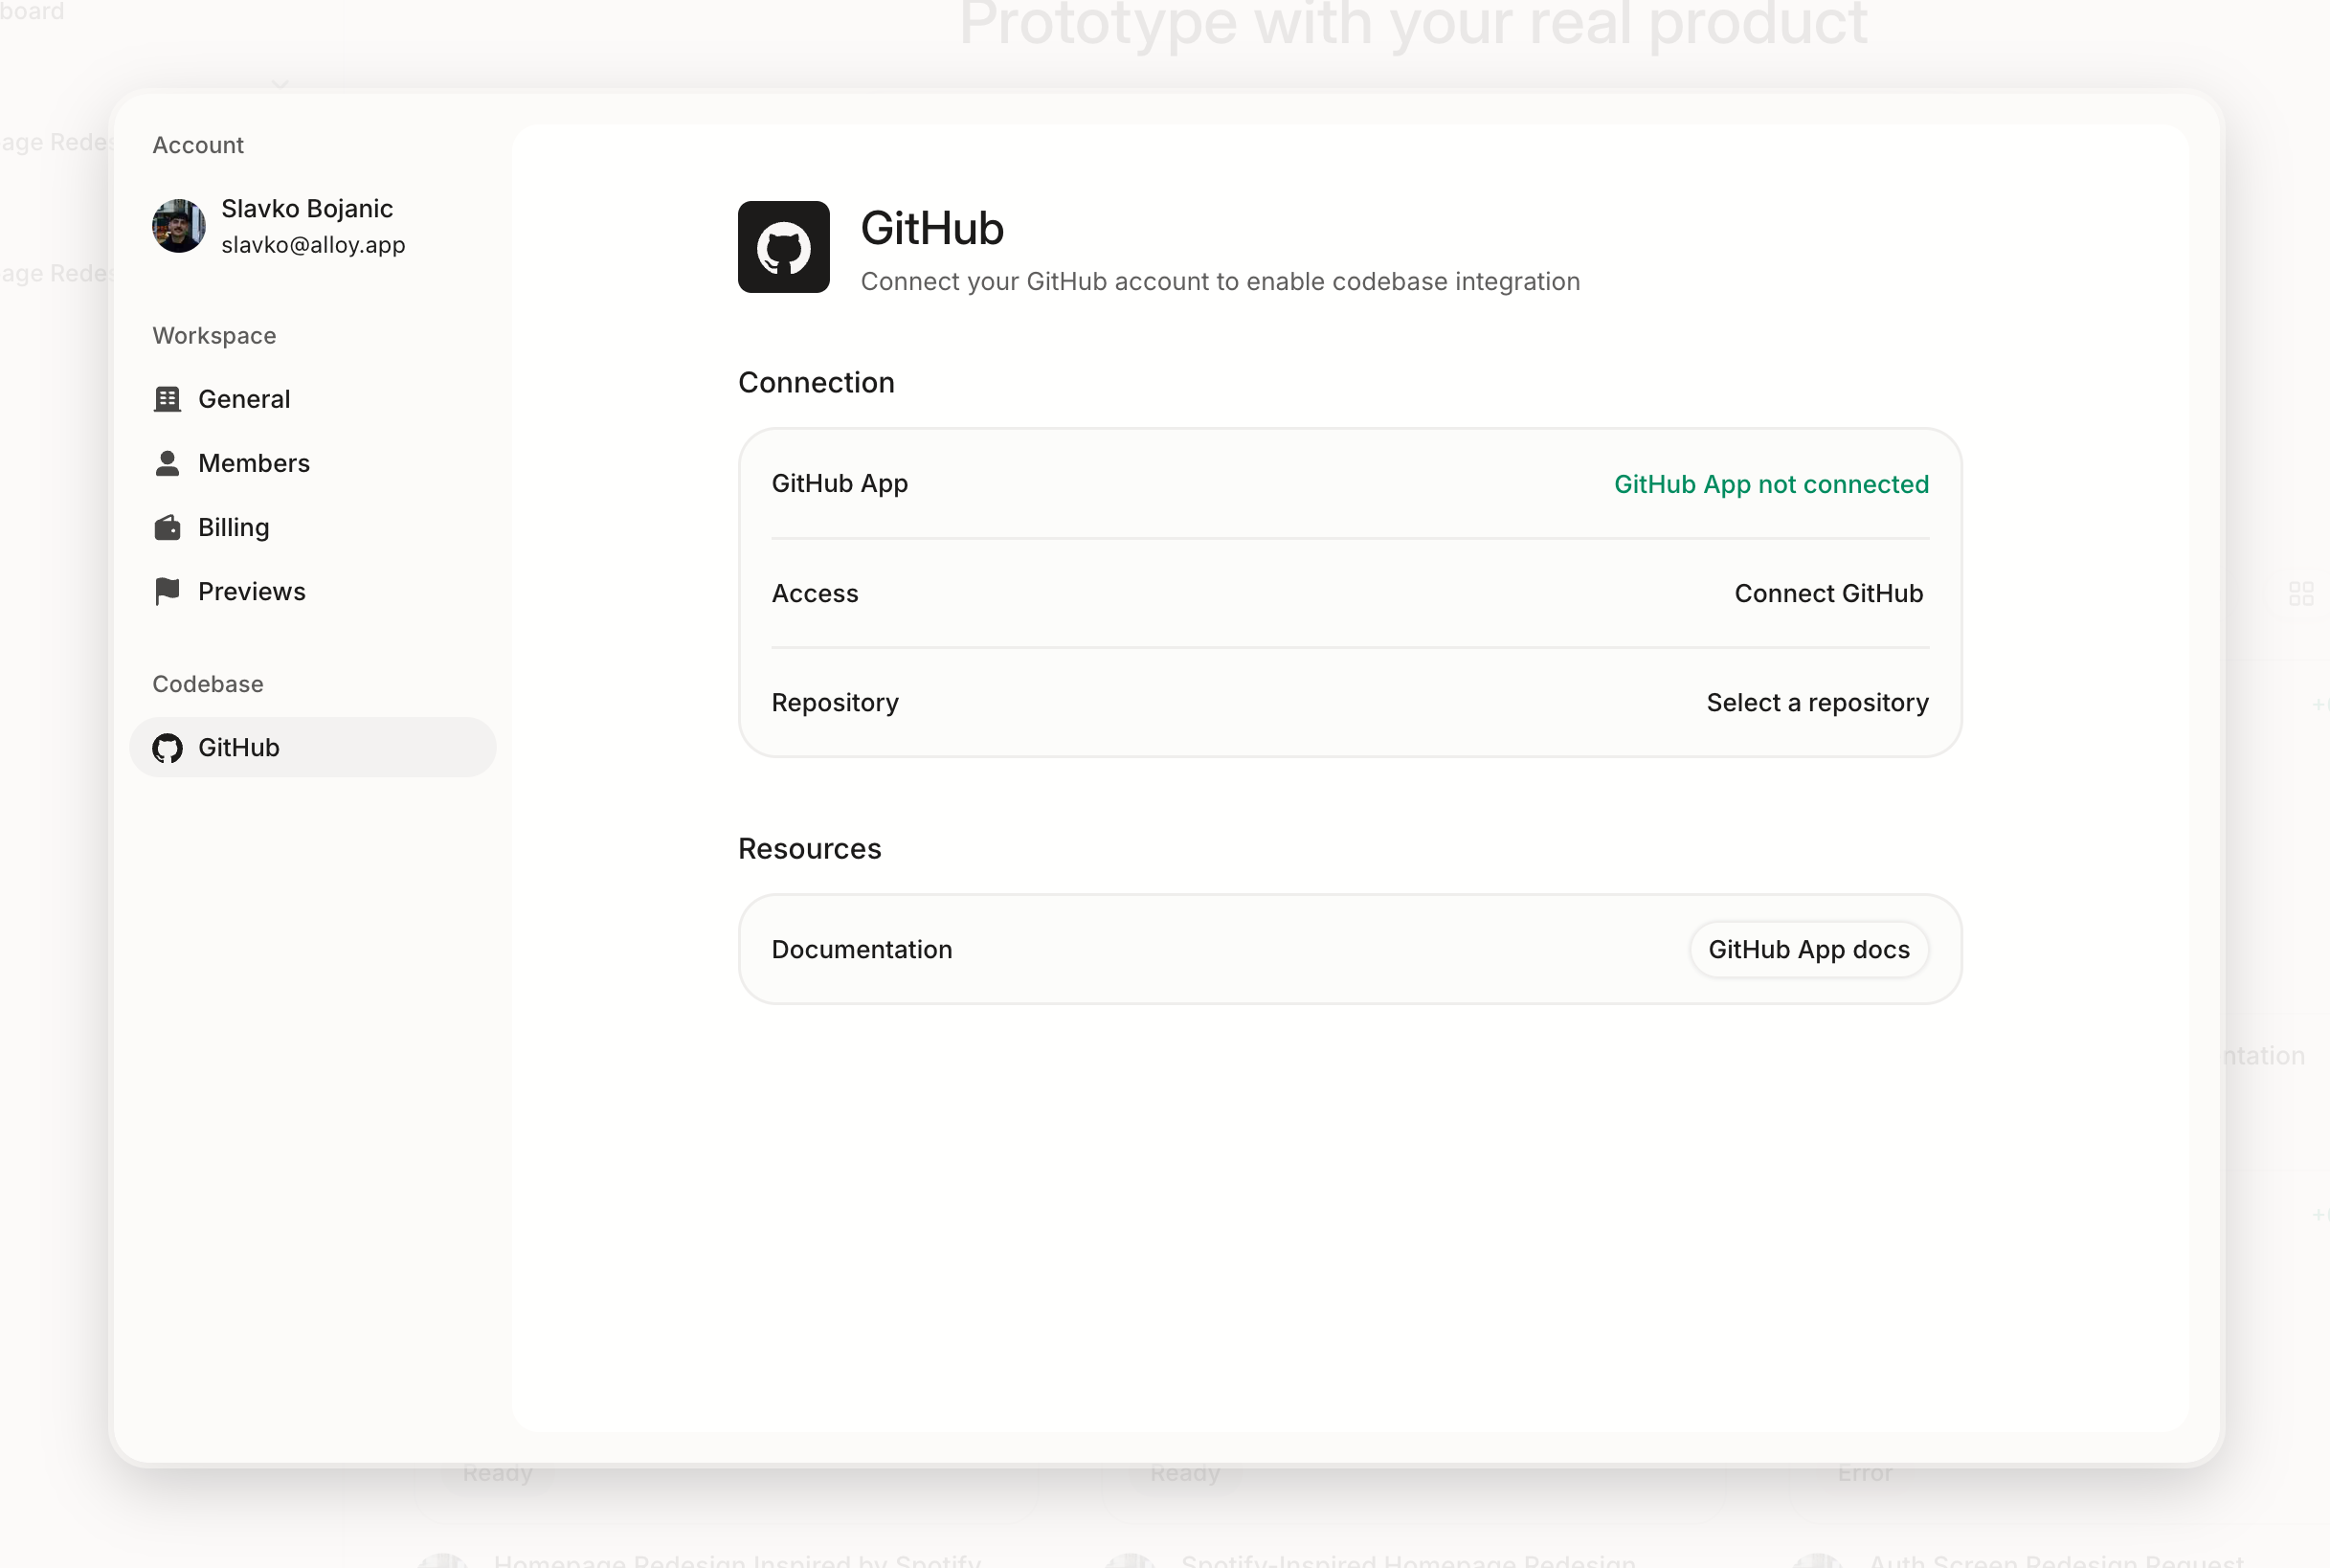This screenshot has width=2330, height=1568.
Task: Select the Previews flag icon
Action: (167, 591)
